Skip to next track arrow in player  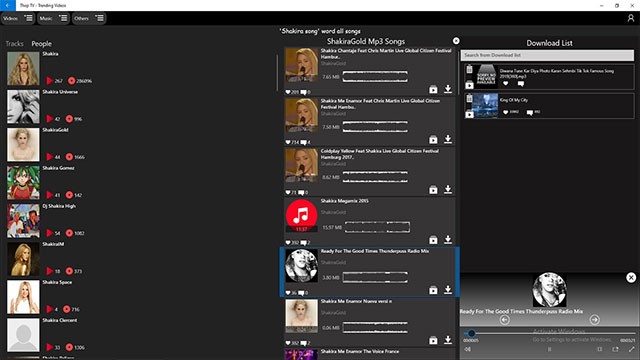pos(595,320)
